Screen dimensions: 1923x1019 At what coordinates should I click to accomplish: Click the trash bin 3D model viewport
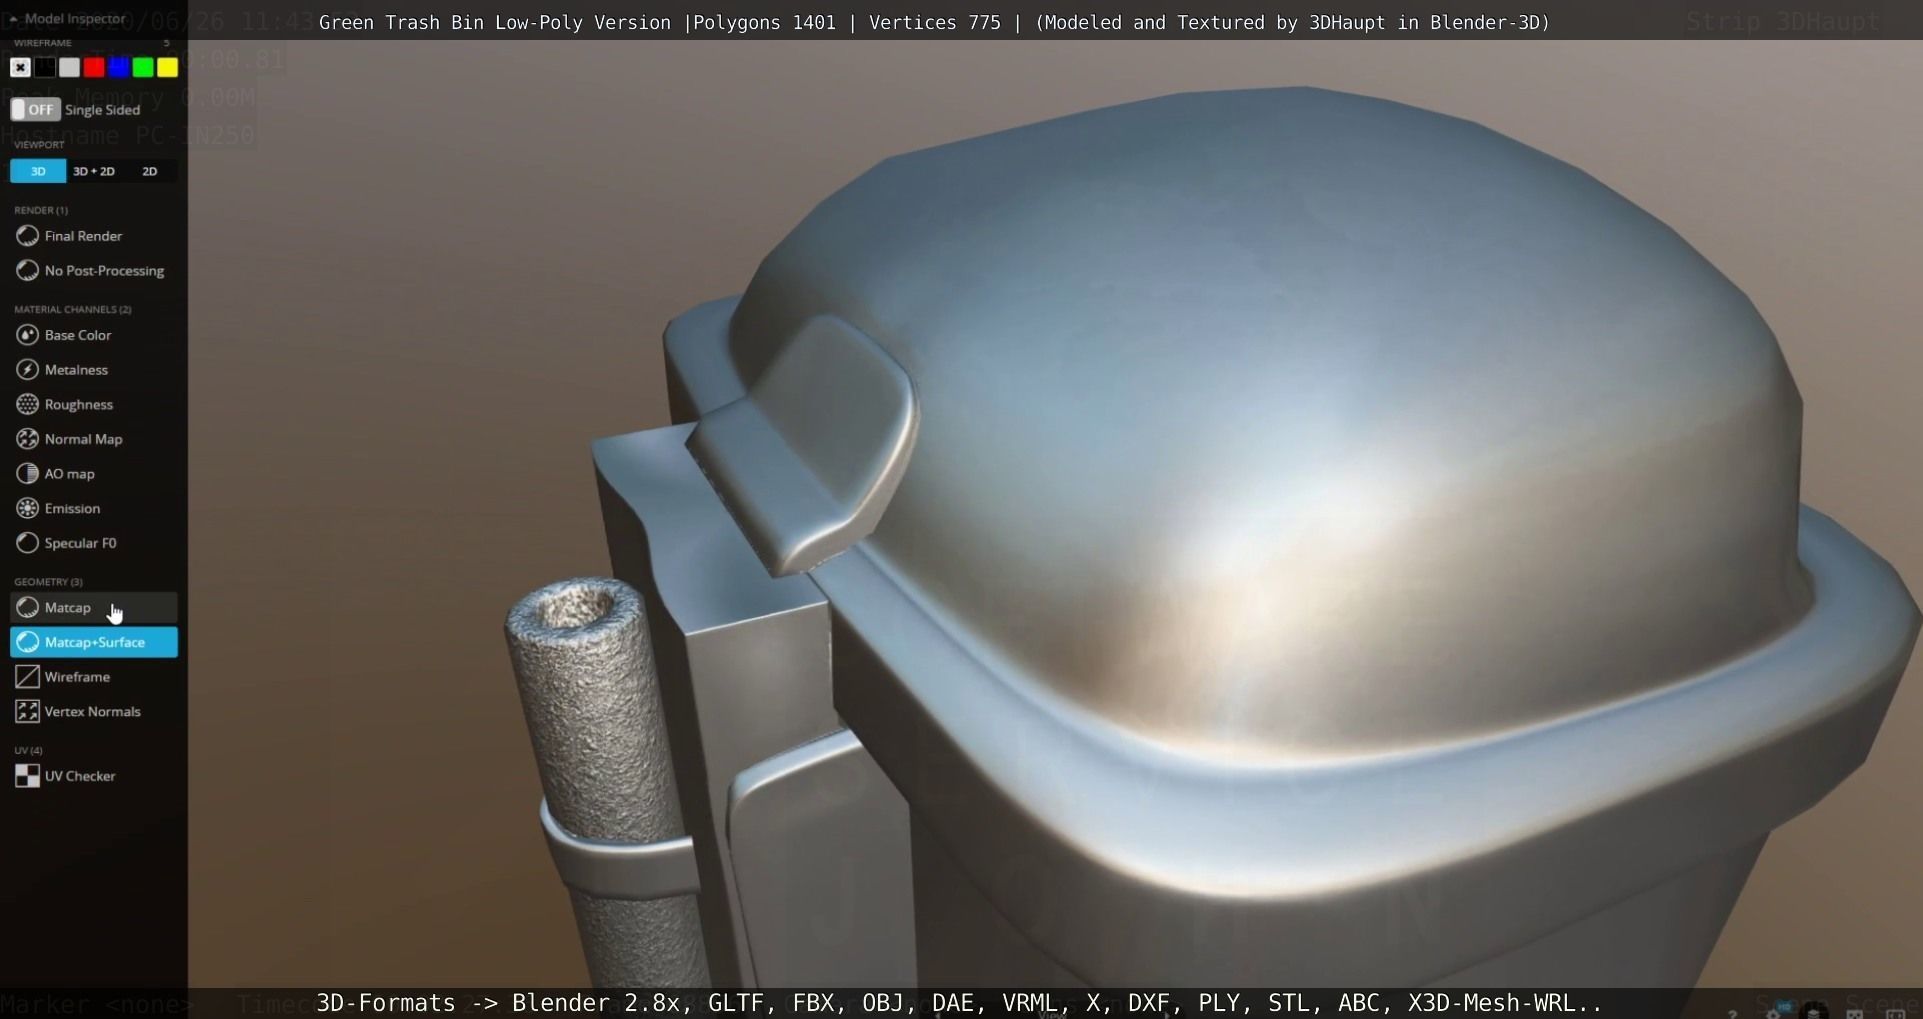(1055, 515)
